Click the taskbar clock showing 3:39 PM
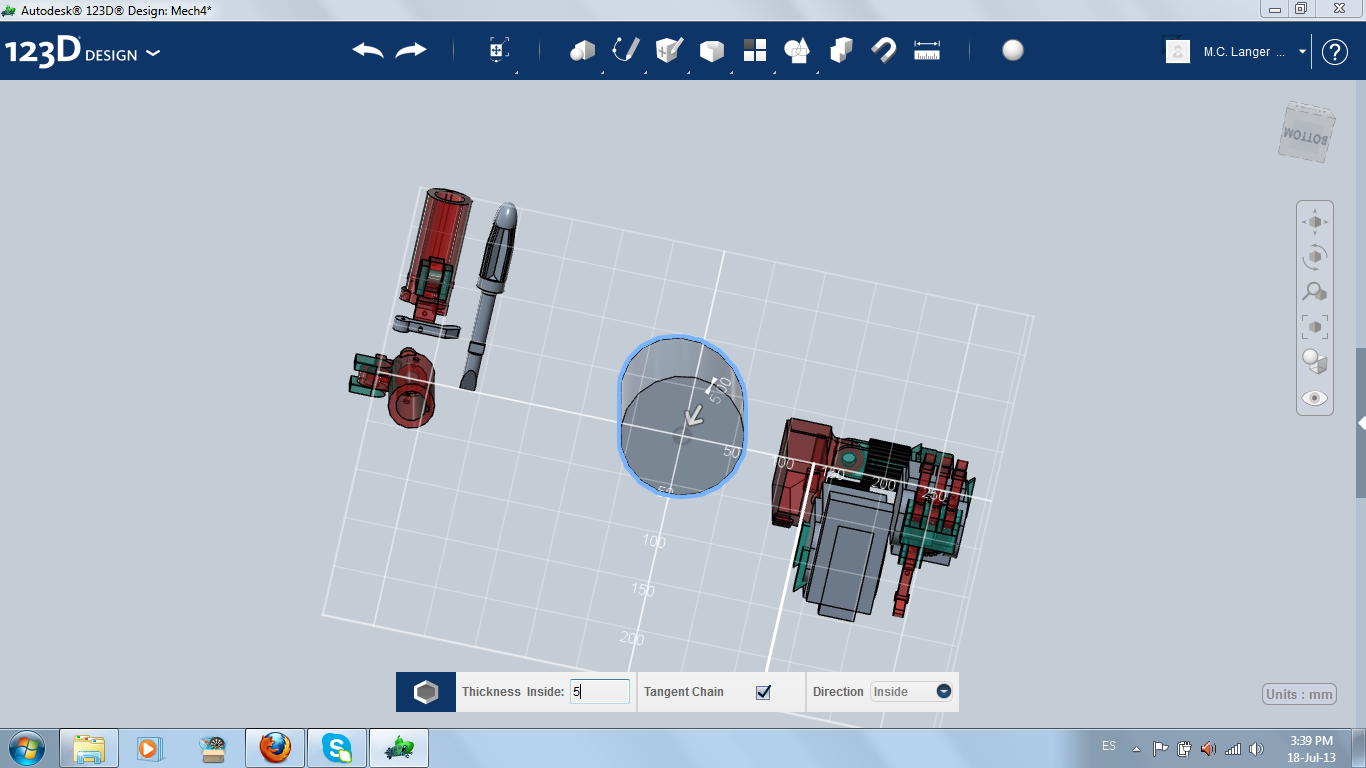 pos(1311,749)
